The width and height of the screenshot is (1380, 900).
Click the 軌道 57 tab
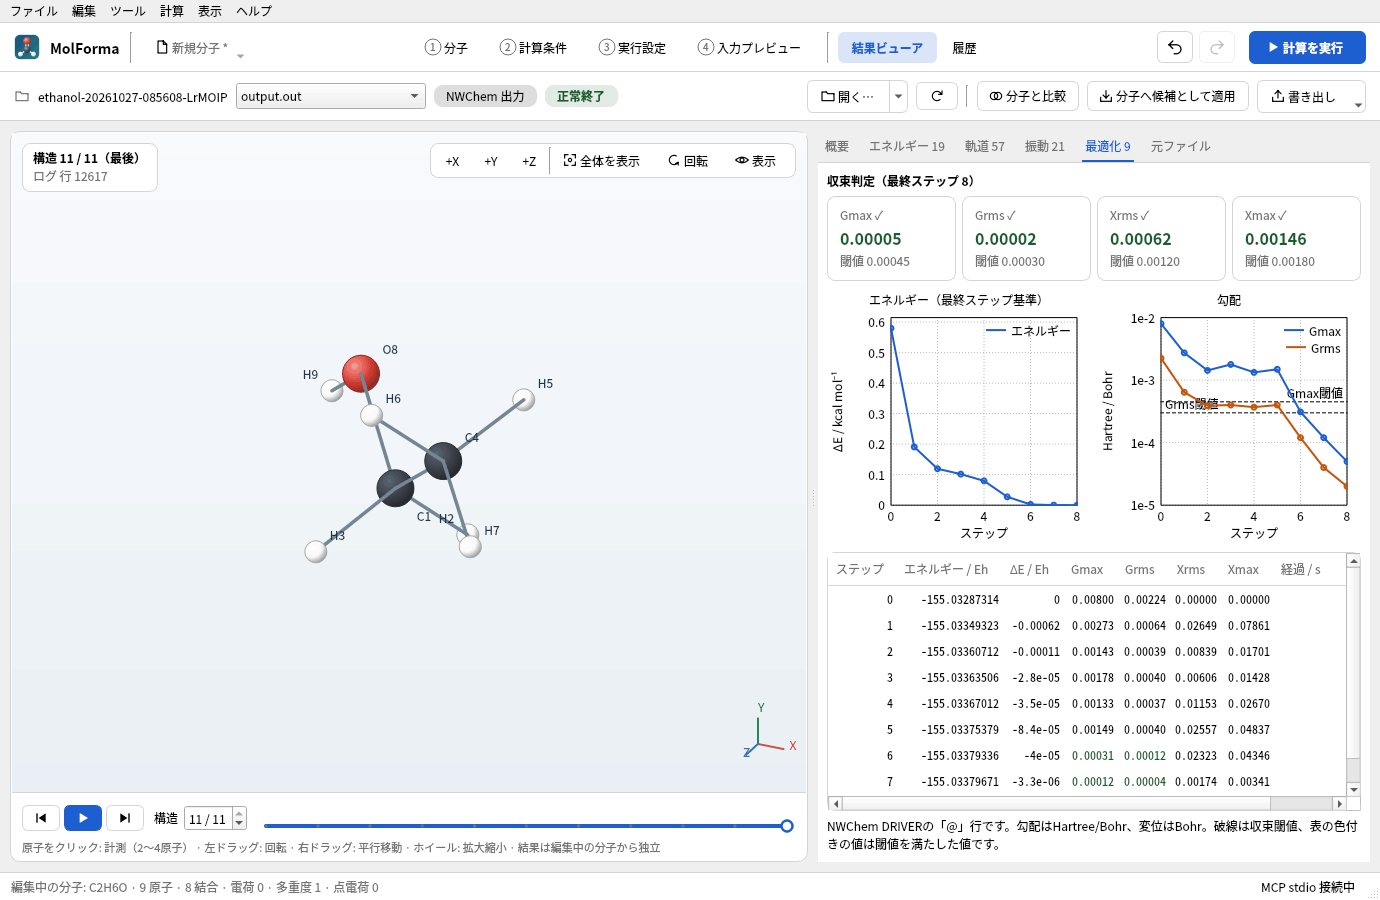click(x=985, y=146)
